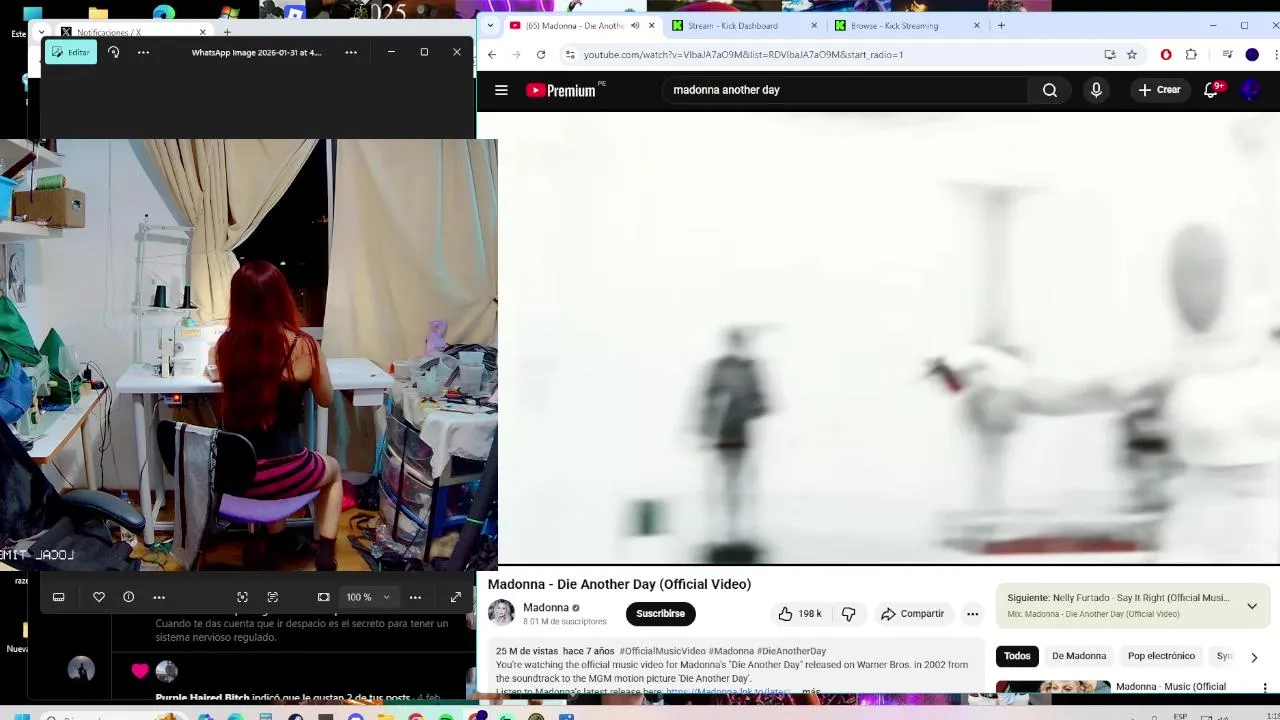
Task: Open media controls icon in Chrome toolbar
Action: [x=1227, y=55]
